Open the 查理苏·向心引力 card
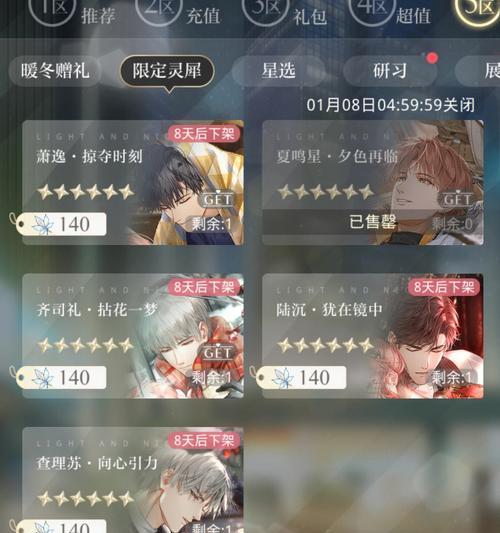Image resolution: width=500 pixels, height=533 pixels. pyautogui.click(x=133, y=480)
